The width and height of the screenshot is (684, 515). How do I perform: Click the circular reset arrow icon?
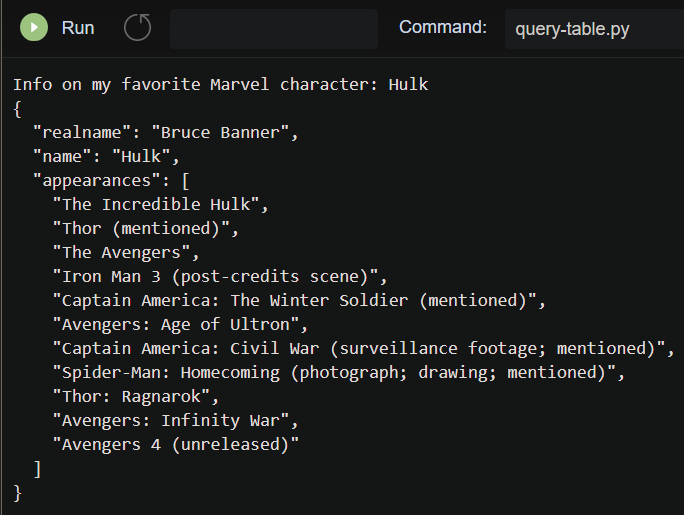(137, 28)
